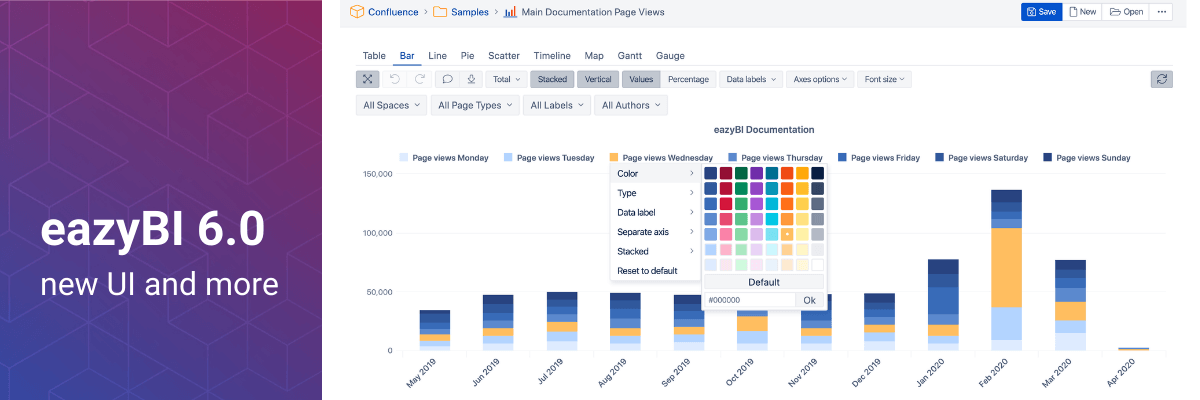
Task: Toggle Page views Monday legend series
Action: (x=444, y=158)
